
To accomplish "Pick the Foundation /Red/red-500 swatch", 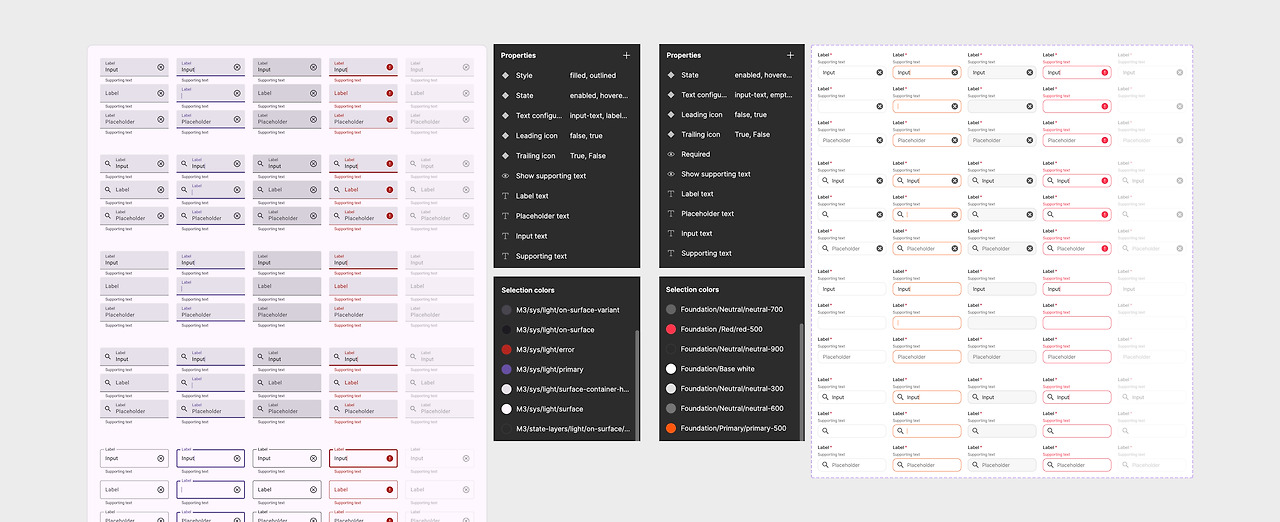I will tap(671, 329).
